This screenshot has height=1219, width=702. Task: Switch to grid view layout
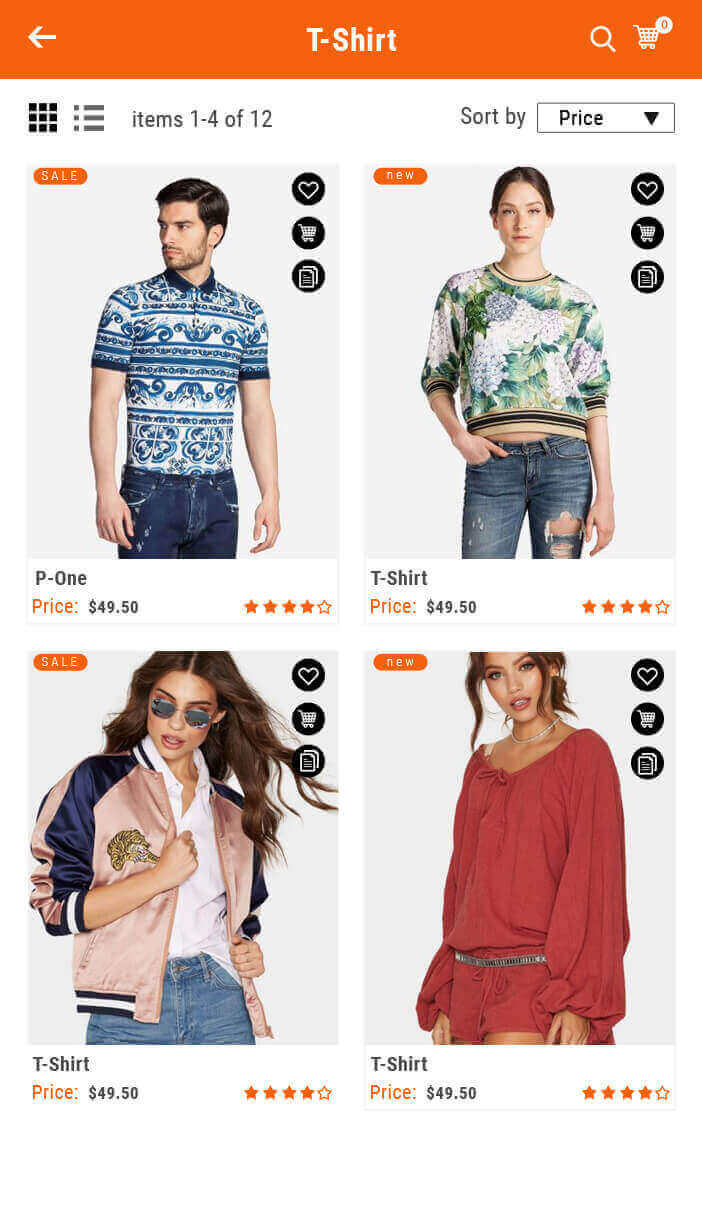pos(43,118)
